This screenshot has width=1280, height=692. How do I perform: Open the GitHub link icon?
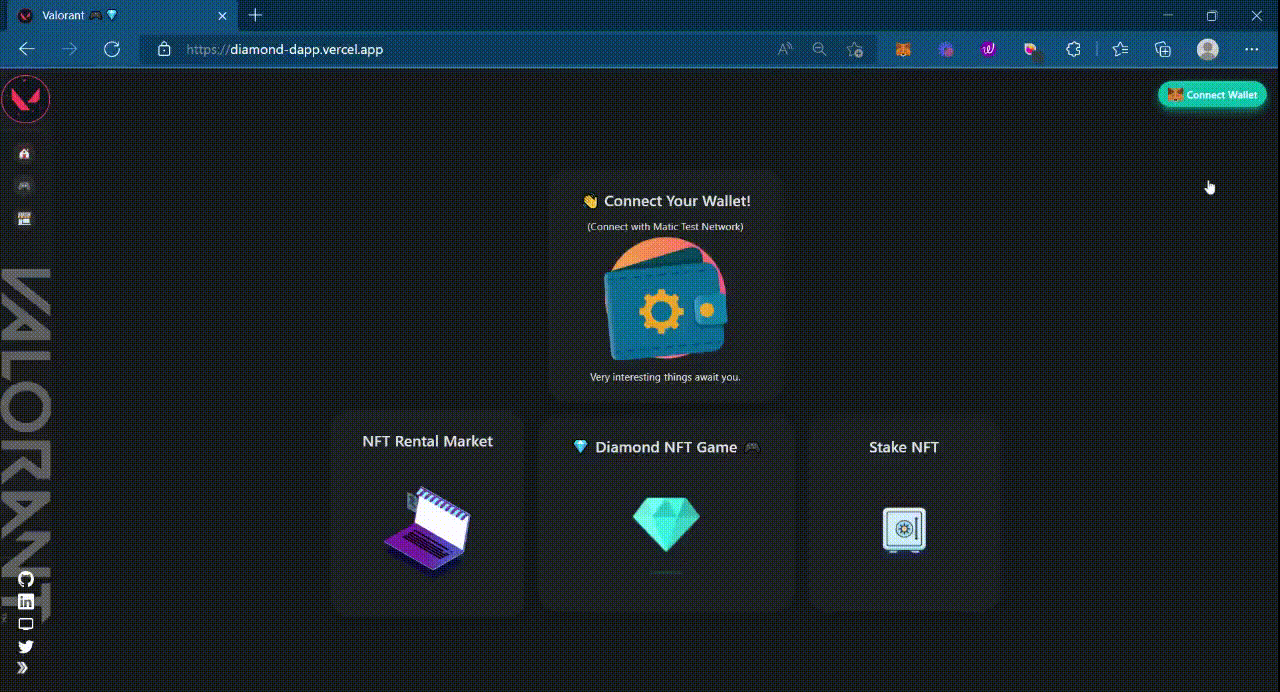pyautogui.click(x=26, y=579)
